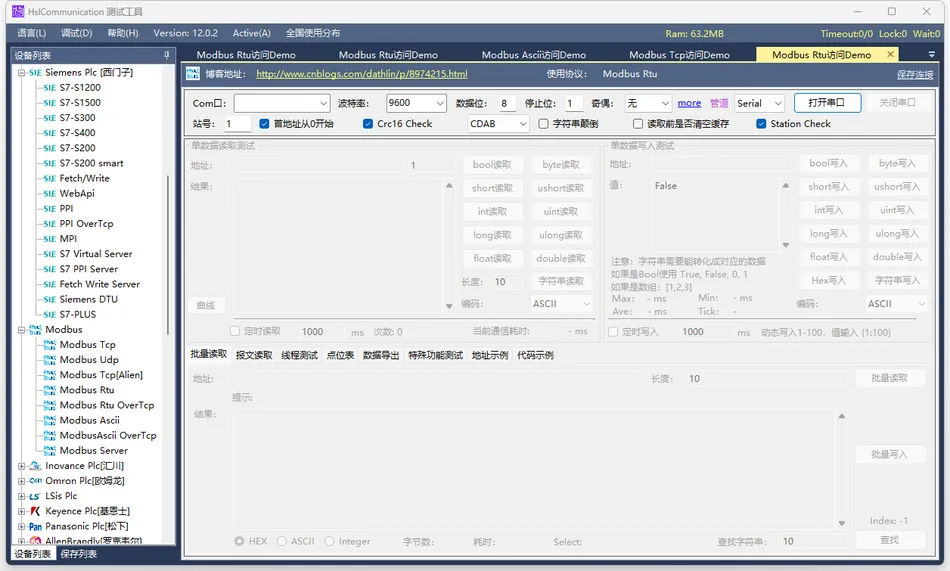Open the 调试(D) menu
Viewport: 950px width, 571px height.
(76, 33)
